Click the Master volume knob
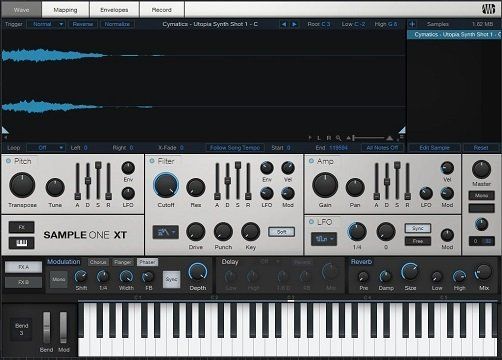Image resolution: width=502 pixels, height=360 pixels. point(481,169)
